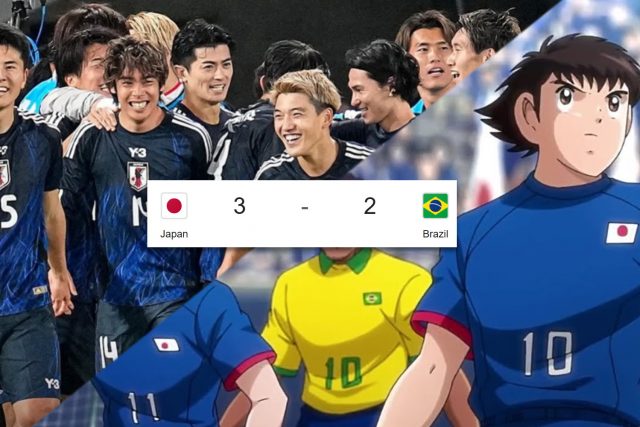Select Brazil's score number 2

[370, 206]
